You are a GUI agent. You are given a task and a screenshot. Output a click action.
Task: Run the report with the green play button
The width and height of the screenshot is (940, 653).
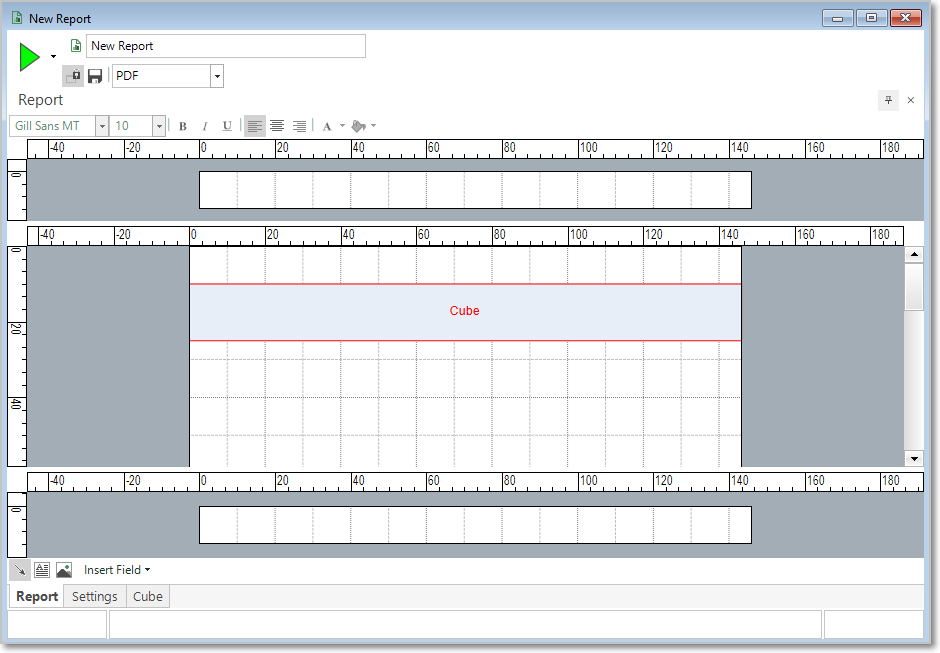(x=29, y=57)
